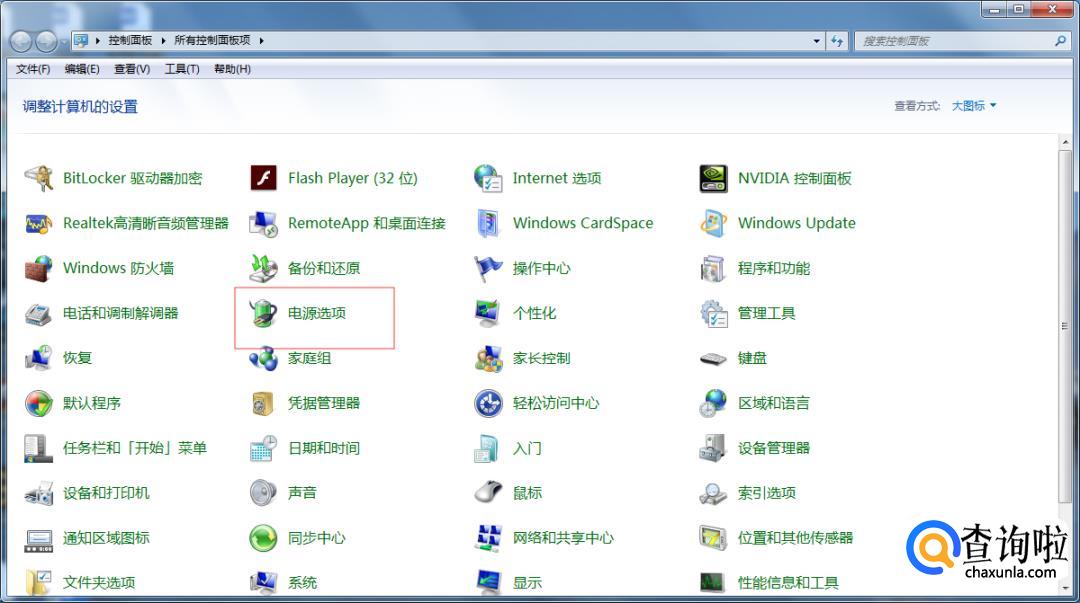1080x603 pixels.
Task: Expand the address bar history dropdown arrow
Action: click(817, 41)
